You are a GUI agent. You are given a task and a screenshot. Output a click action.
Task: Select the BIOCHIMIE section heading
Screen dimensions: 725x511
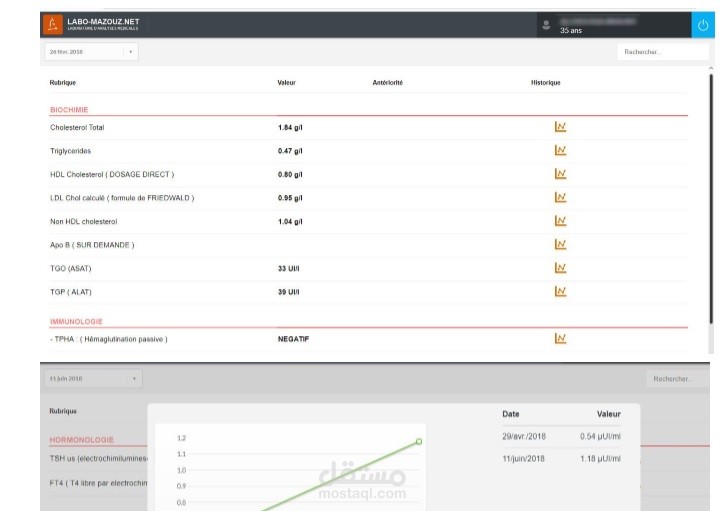point(69,110)
